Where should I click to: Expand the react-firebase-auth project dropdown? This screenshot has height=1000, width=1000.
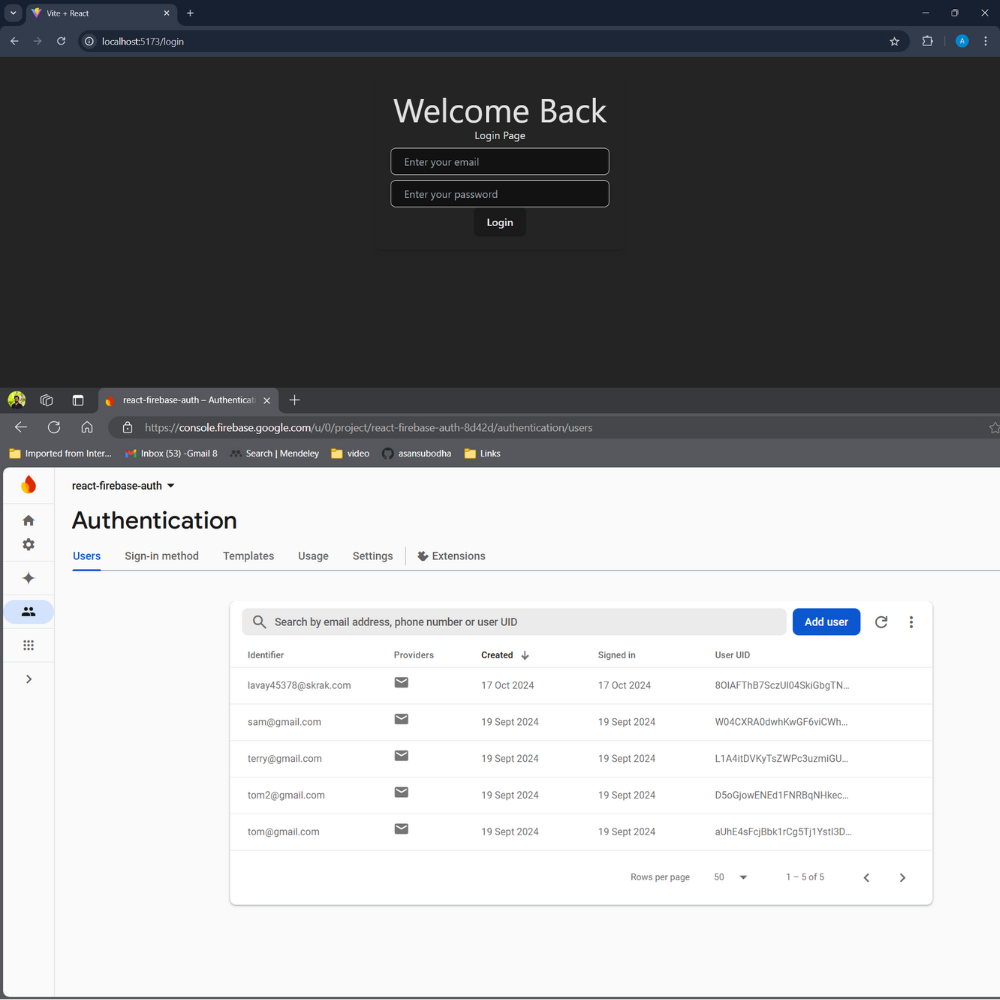[170, 486]
